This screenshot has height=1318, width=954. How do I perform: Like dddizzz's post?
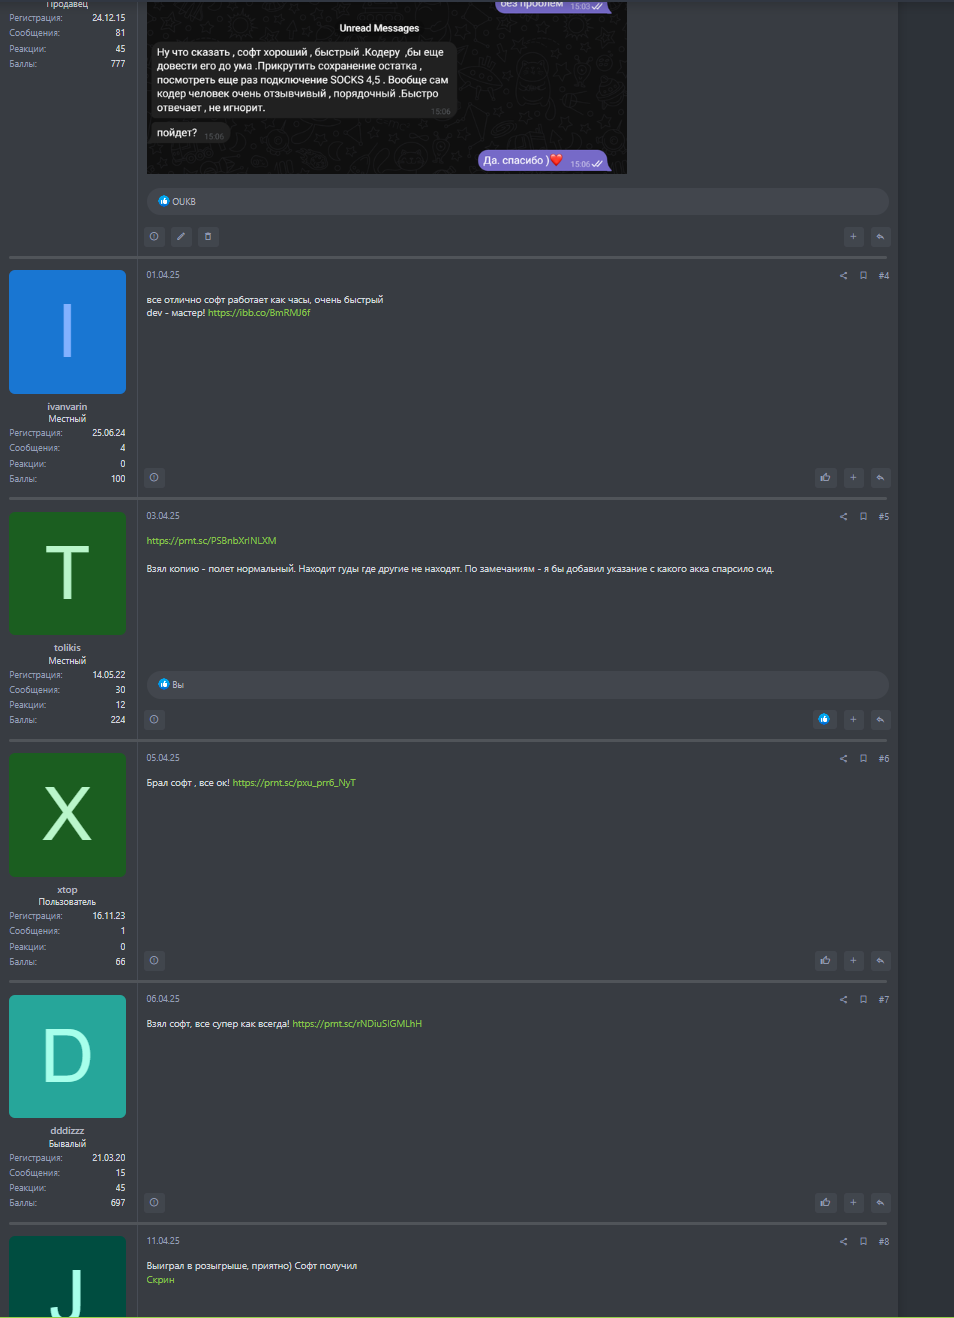pyautogui.click(x=825, y=1203)
